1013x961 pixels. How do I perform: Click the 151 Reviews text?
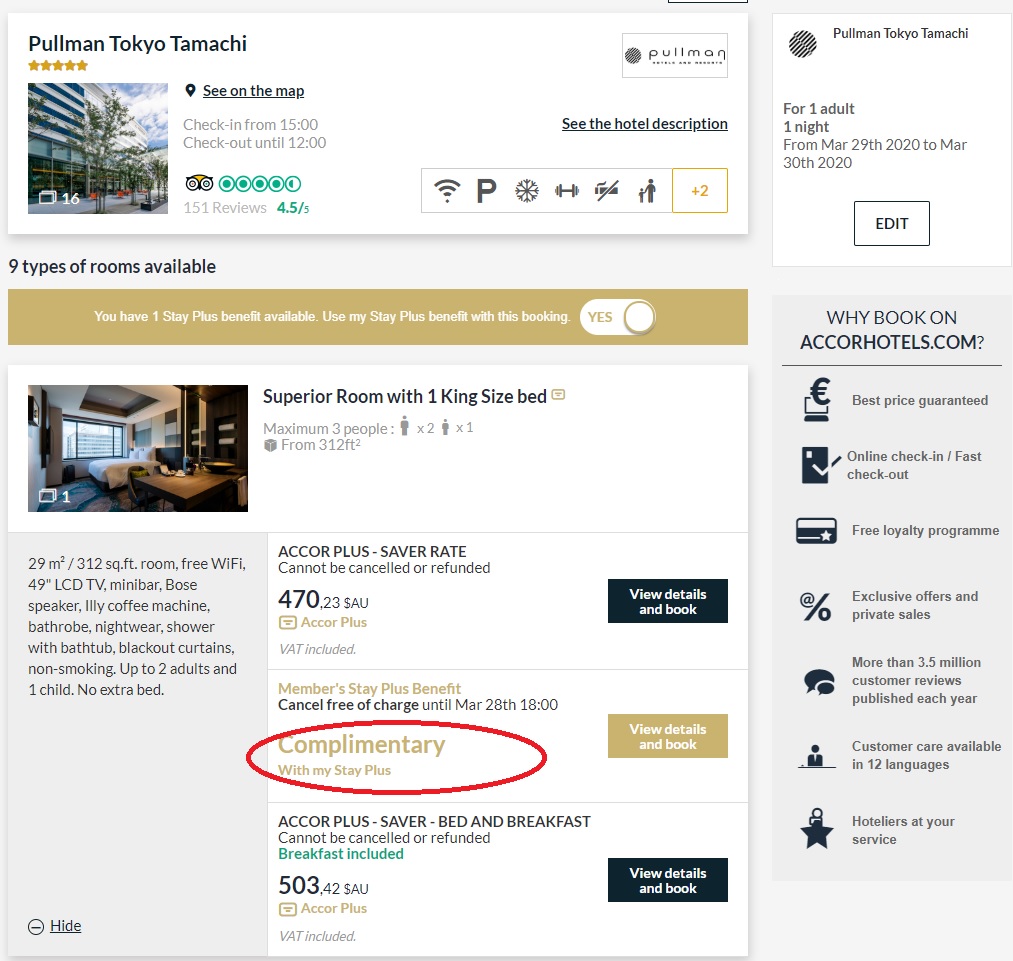tap(225, 208)
